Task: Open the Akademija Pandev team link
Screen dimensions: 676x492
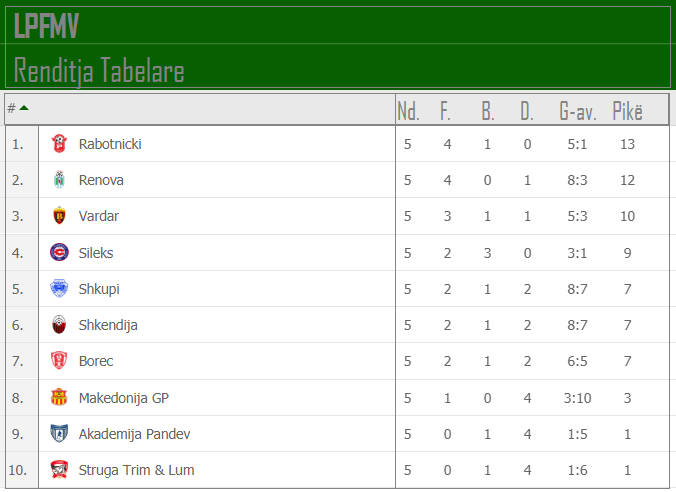Action: click(134, 434)
